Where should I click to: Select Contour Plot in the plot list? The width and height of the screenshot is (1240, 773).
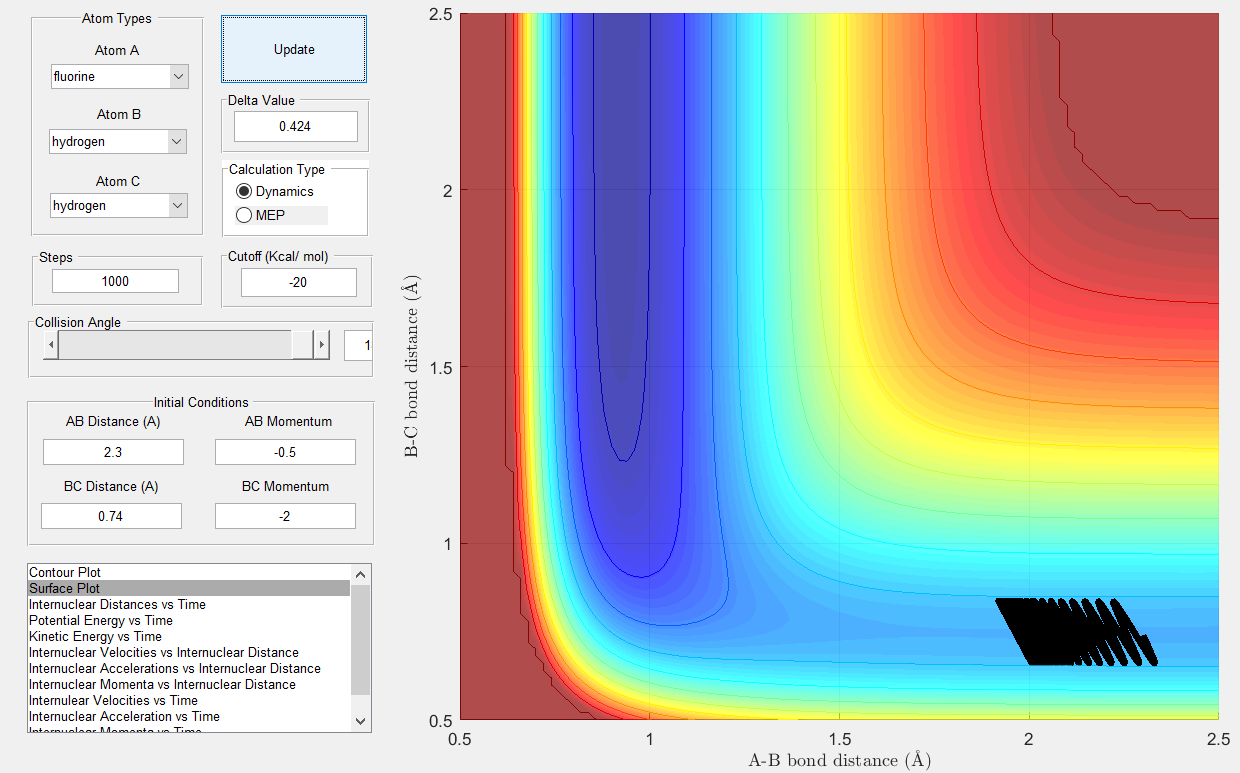(189, 572)
